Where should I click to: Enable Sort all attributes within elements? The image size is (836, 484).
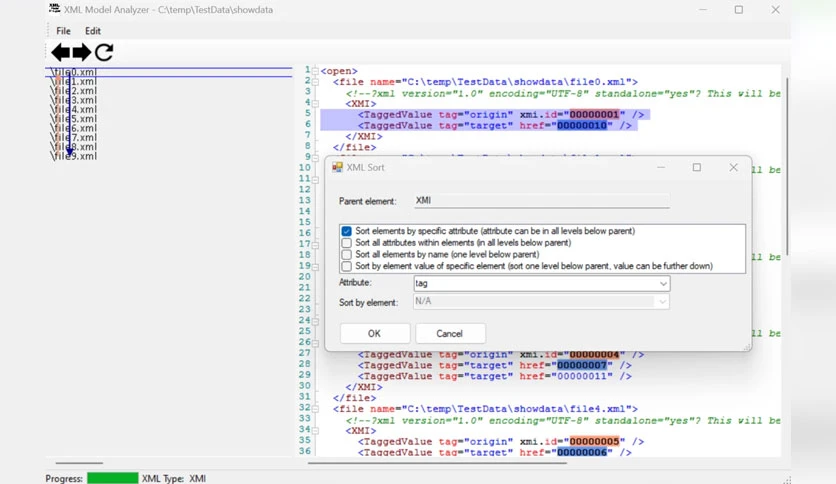coord(347,243)
